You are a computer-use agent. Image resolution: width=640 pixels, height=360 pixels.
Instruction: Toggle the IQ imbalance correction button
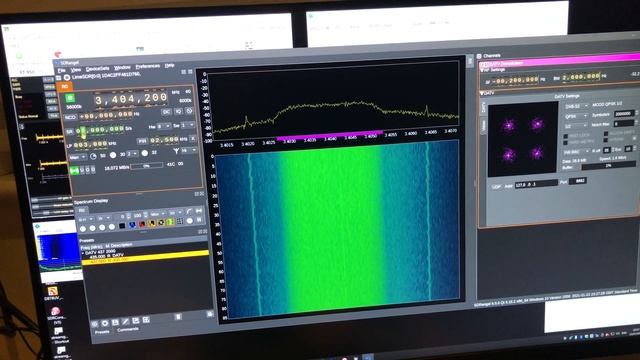(178, 111)
